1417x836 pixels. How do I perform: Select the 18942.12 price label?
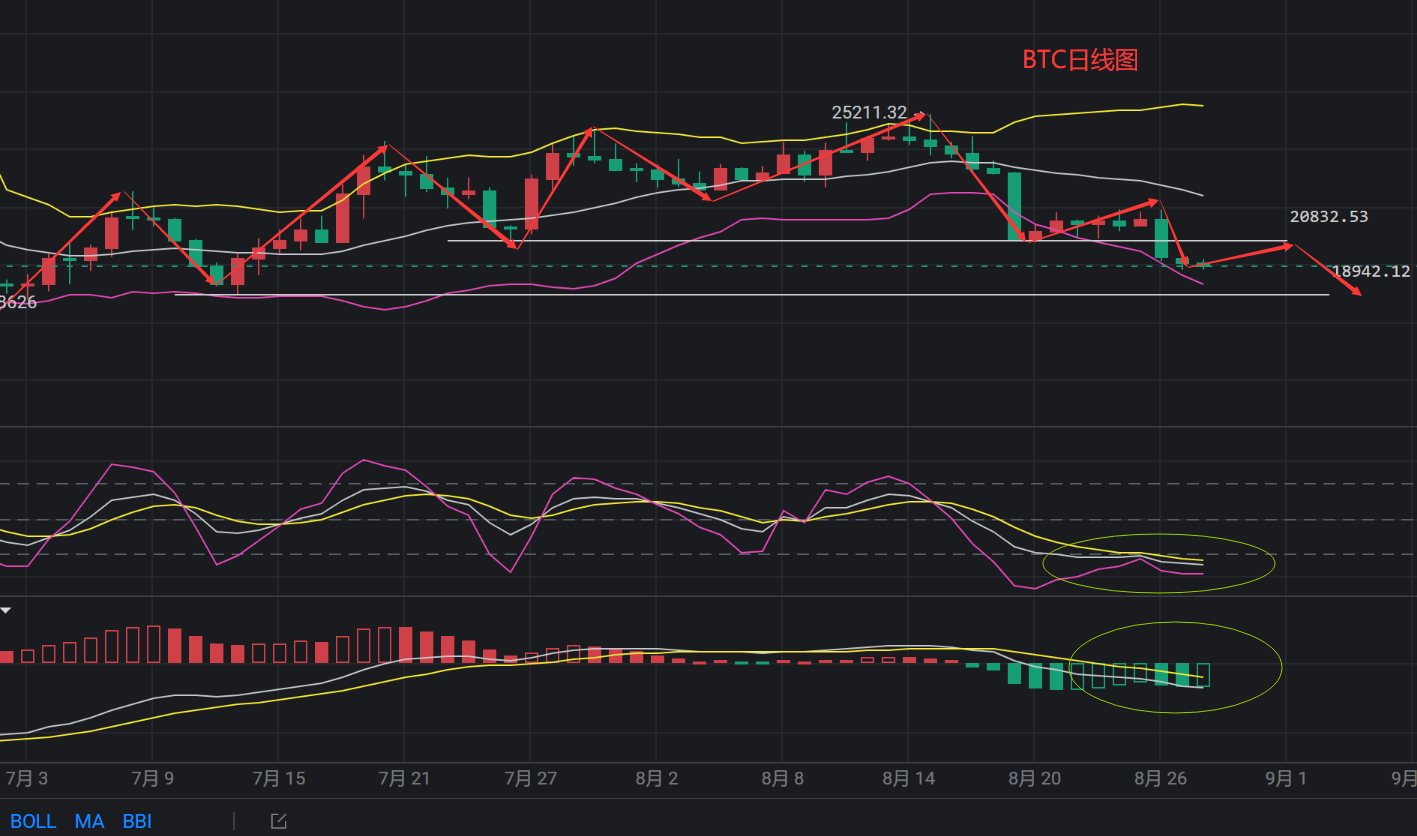coord(1370,271)
